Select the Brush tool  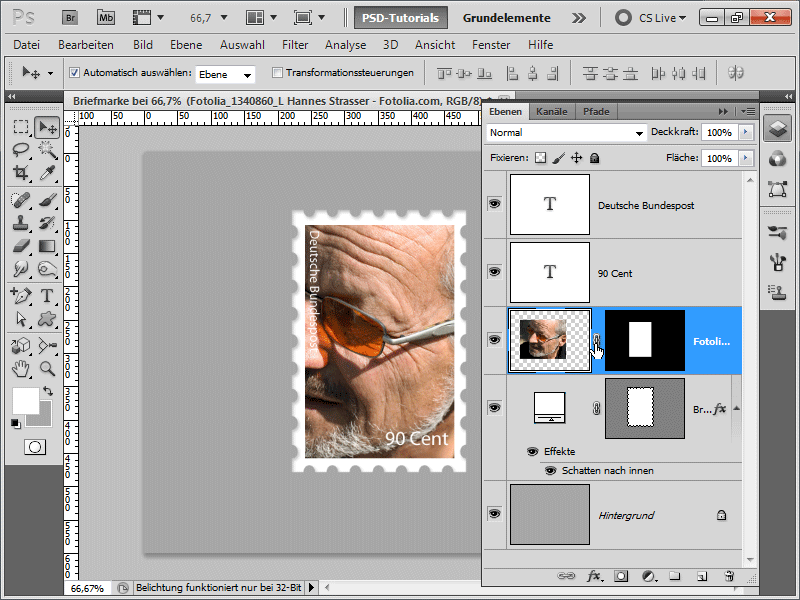[47, 200]
